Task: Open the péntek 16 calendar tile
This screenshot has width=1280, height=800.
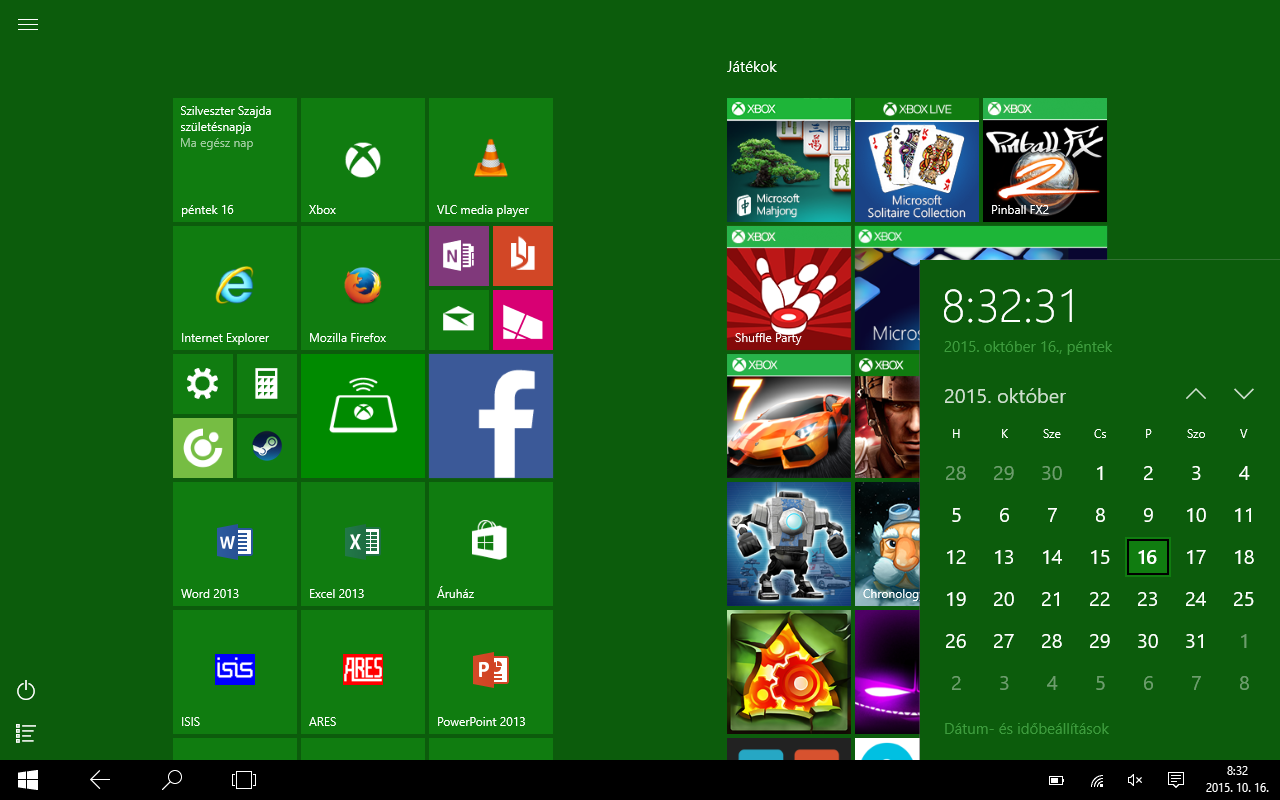Action: (235, 160)
